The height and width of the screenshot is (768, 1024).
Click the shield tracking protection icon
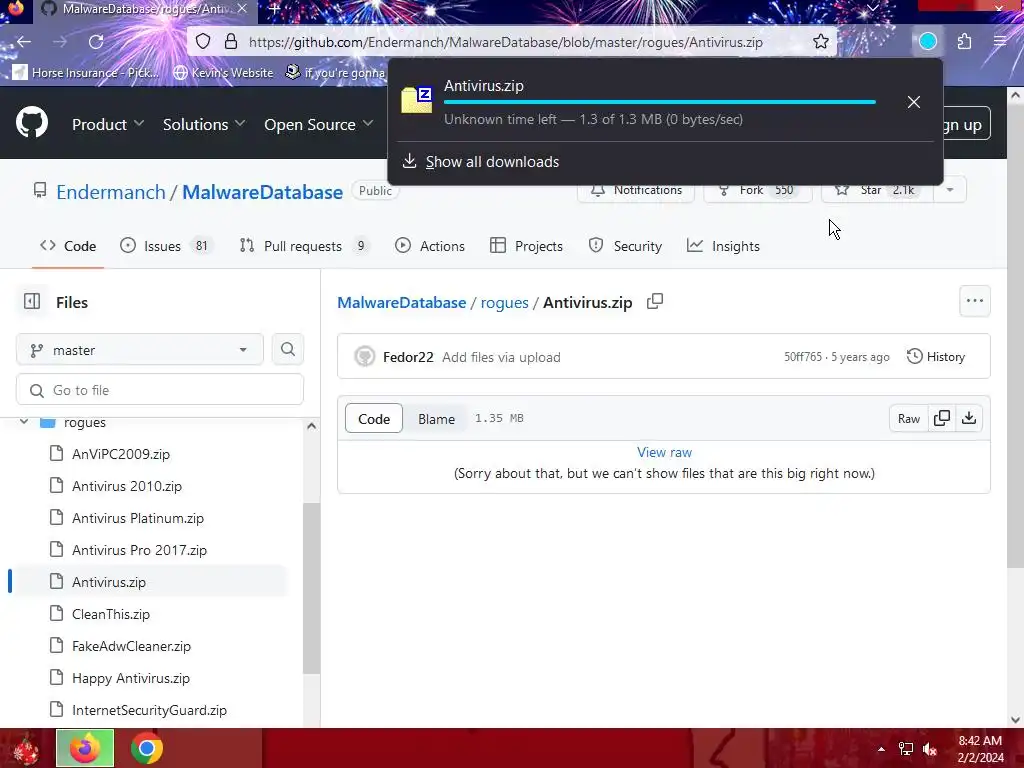click(x=203, y=42)
